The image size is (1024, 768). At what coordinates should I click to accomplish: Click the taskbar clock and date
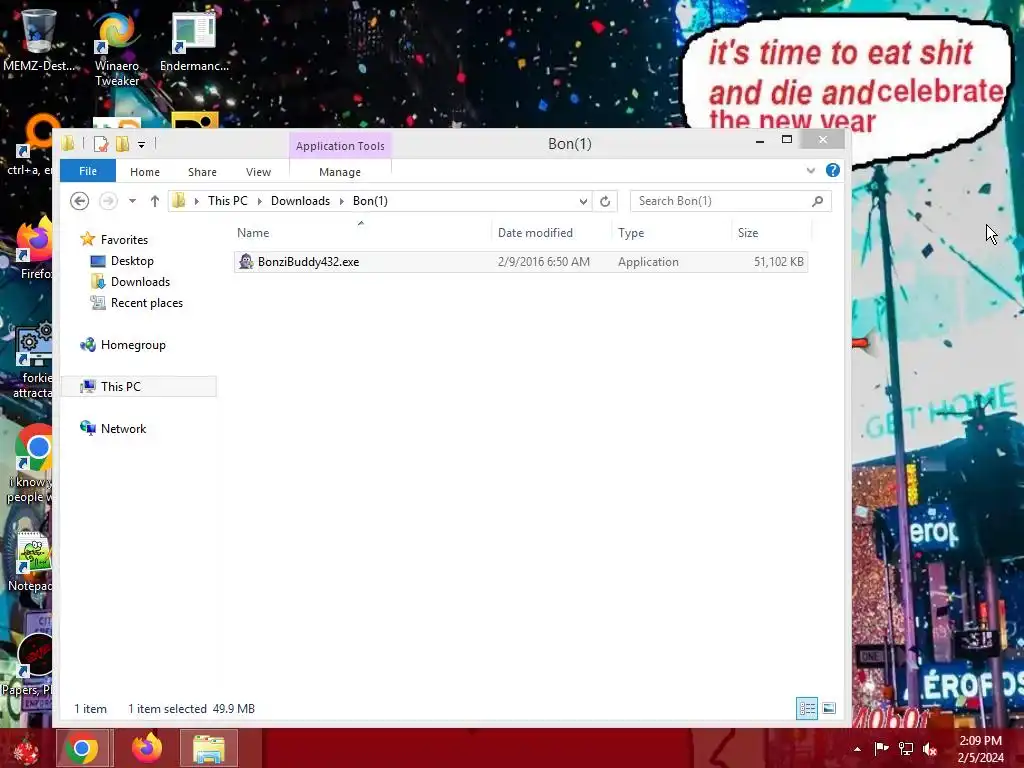(x=980, y=749)
